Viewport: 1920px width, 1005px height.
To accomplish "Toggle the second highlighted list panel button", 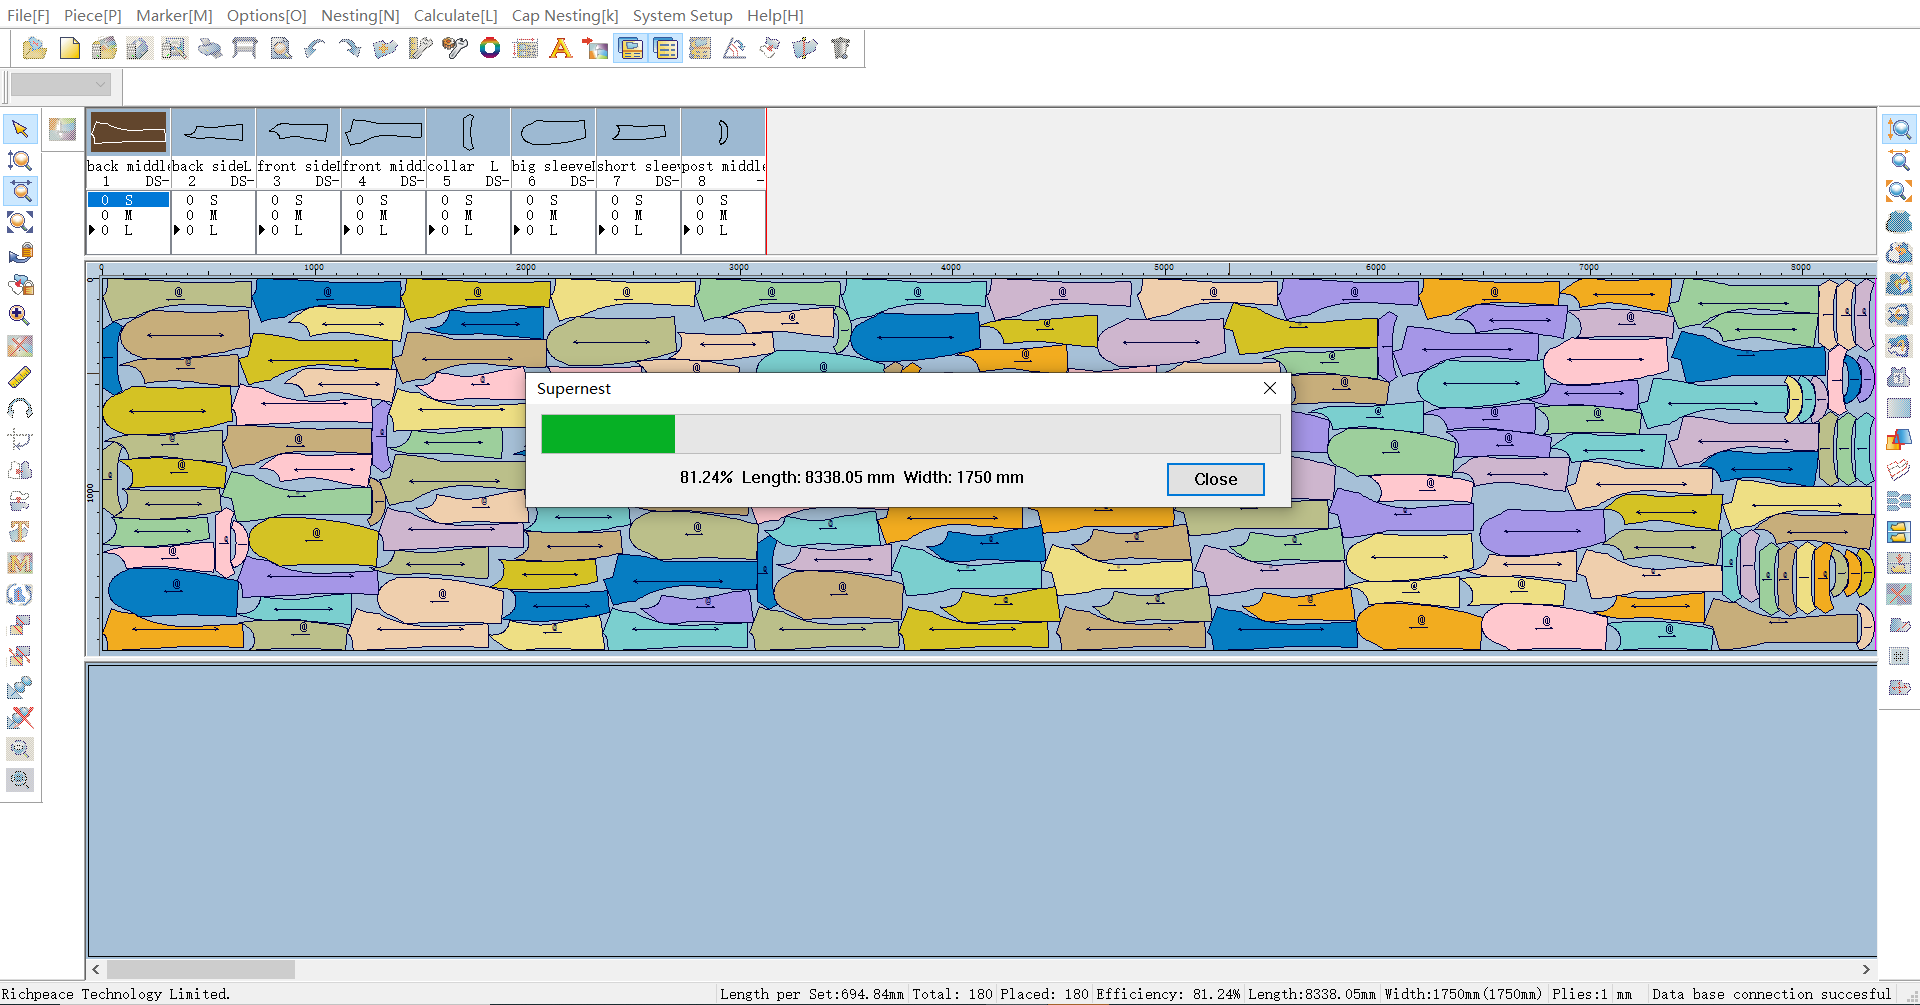I will coord(666,49).
